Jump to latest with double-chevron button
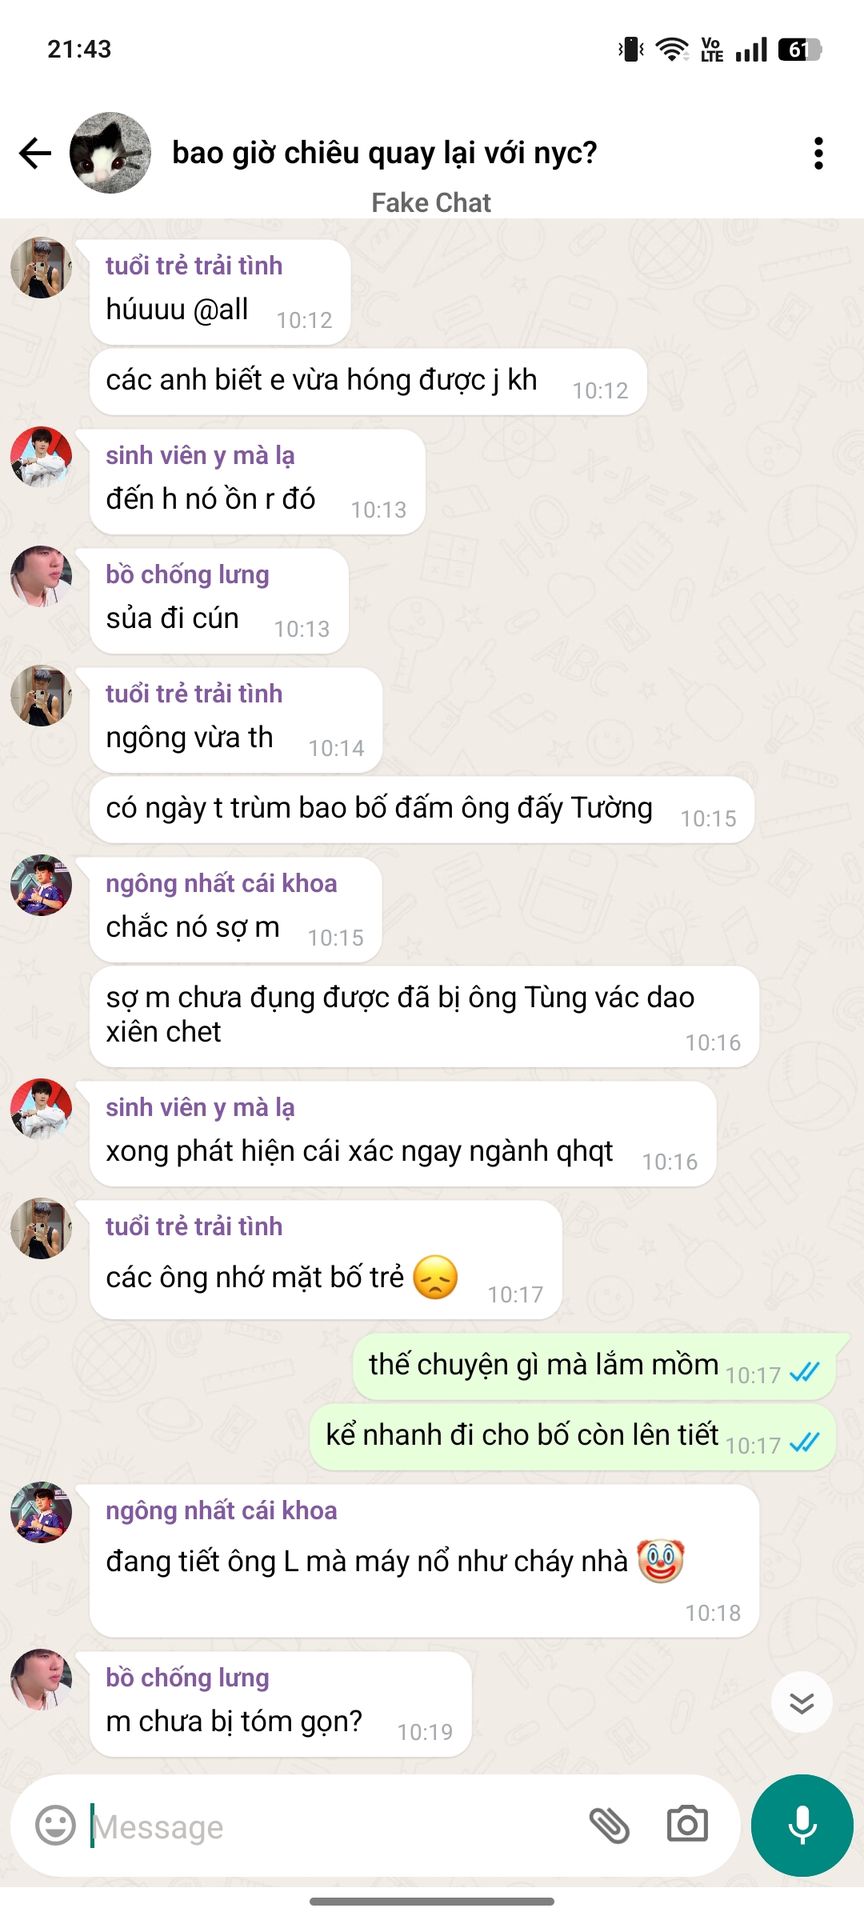The image size is (864, 1920). (802, 1702)
